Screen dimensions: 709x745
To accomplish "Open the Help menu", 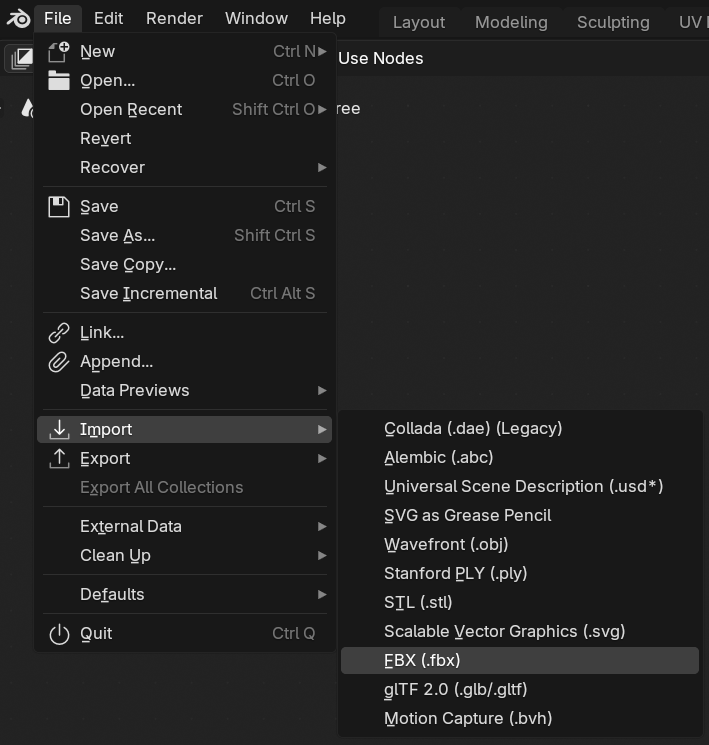I will point(327,19).
